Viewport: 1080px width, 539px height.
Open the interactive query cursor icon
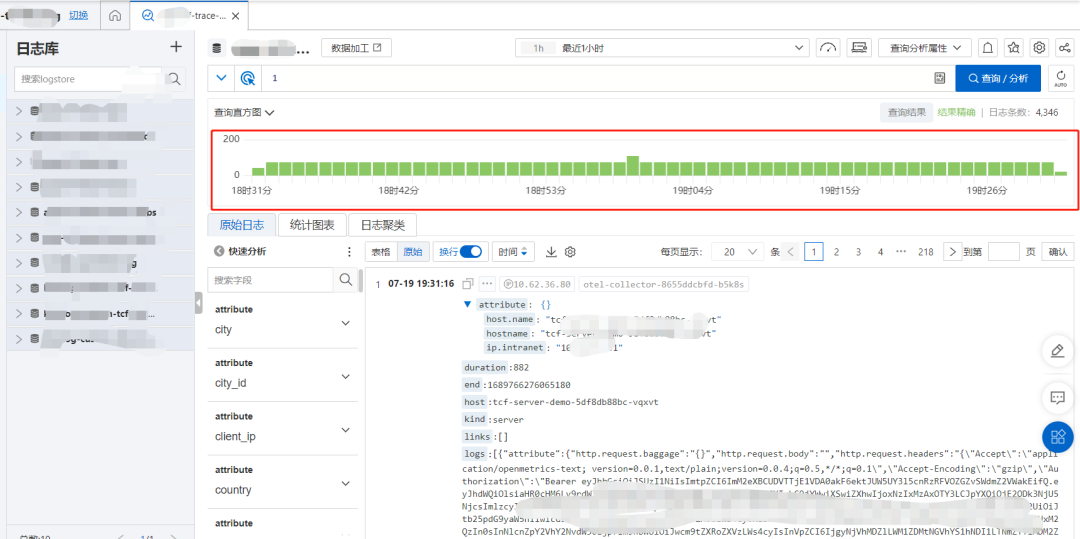tap(247, 78)
